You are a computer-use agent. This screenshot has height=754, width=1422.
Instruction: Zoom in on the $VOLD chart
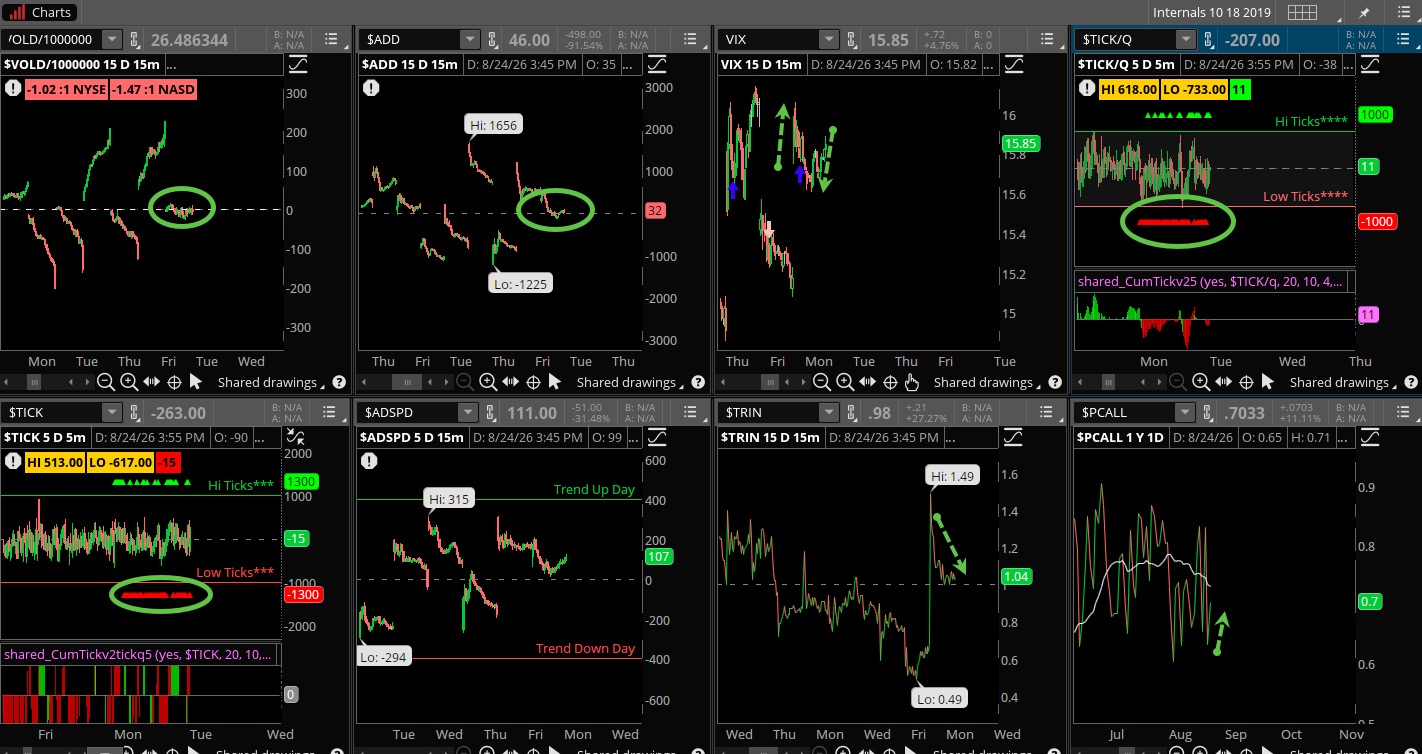click(x=129, y=382)
